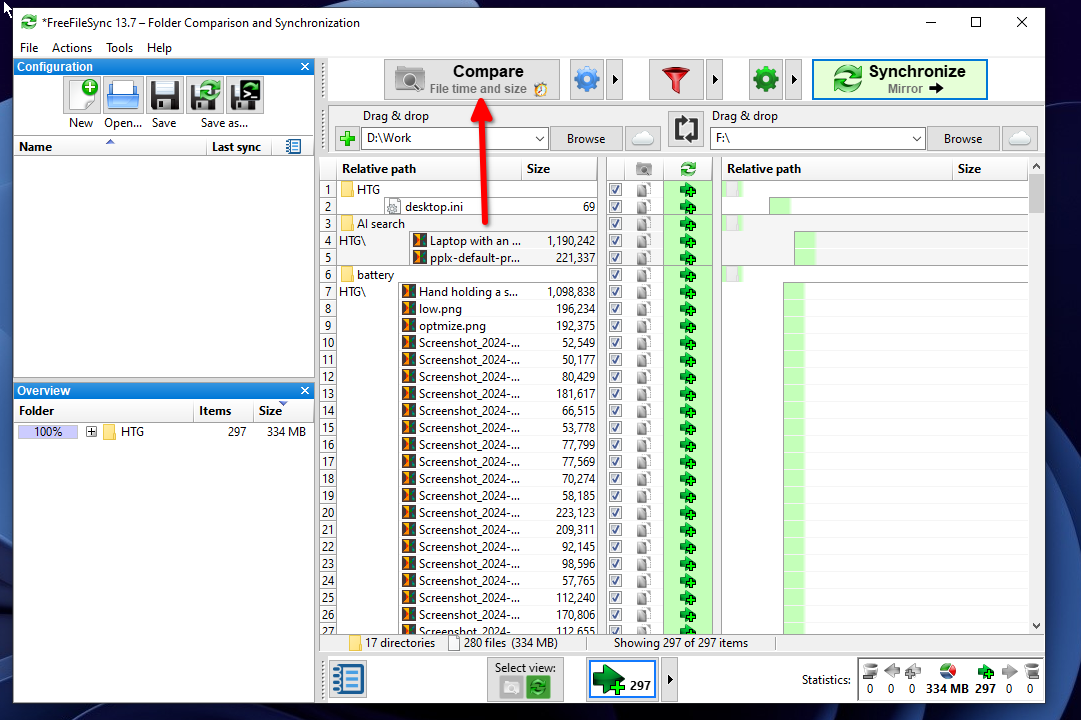Uncheck the Hand holding a s... row checkbox
This screenshot has width=1081, height=720.
point(616,292)
